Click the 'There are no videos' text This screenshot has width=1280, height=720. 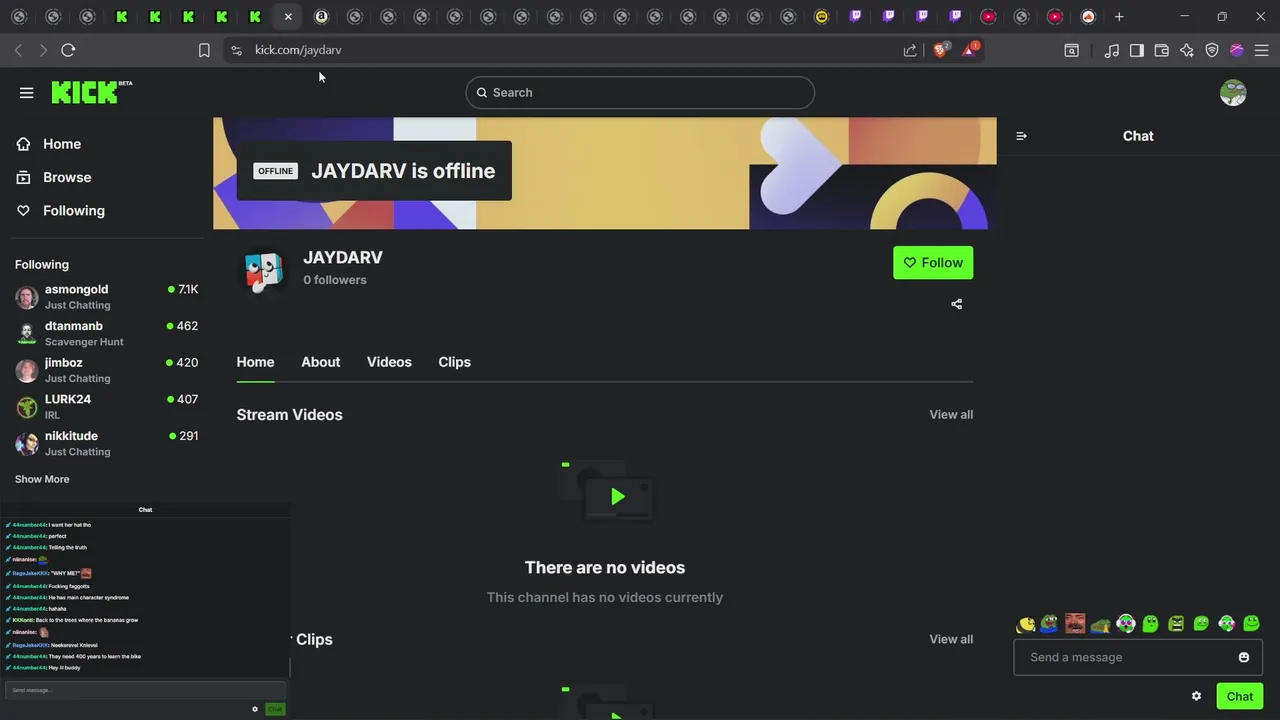(605, 567)
